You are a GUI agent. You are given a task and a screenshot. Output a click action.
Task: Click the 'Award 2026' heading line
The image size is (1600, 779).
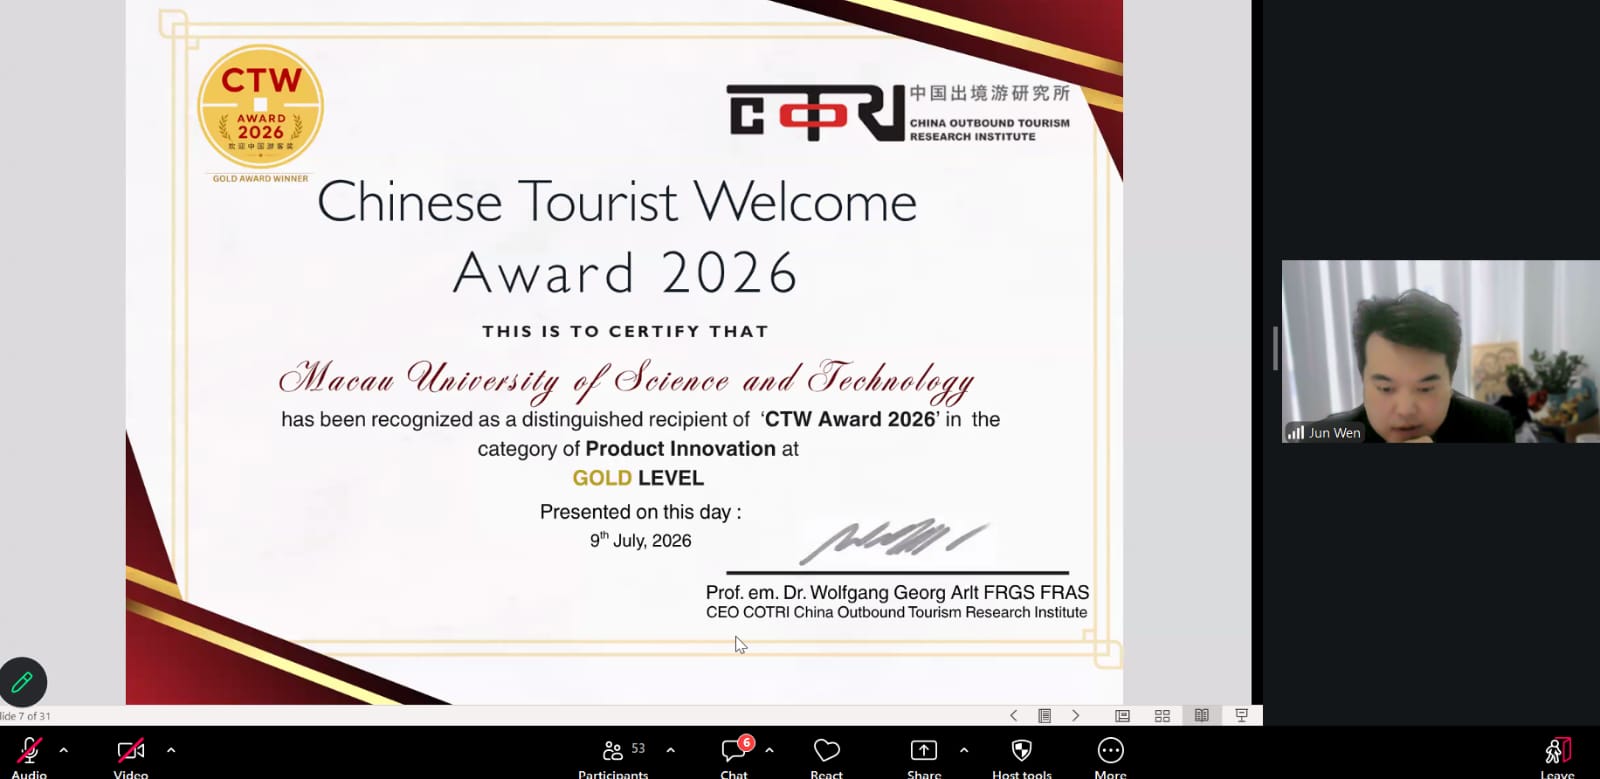click(x=625, y=272)
